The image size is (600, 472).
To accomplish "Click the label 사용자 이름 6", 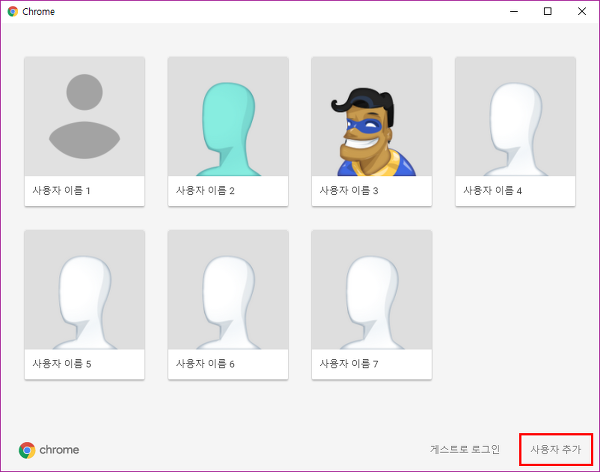I will (205, 364).
